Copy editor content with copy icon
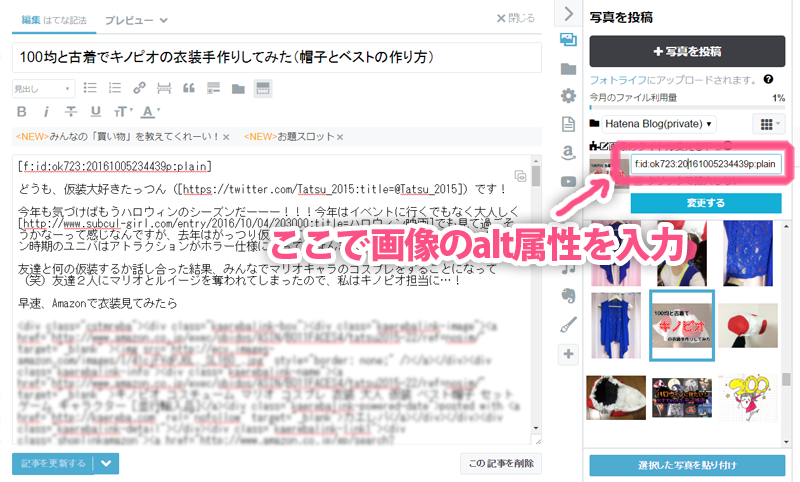This screenshot has width=800, height=482. pyautogui.click(x=520, y=176)
